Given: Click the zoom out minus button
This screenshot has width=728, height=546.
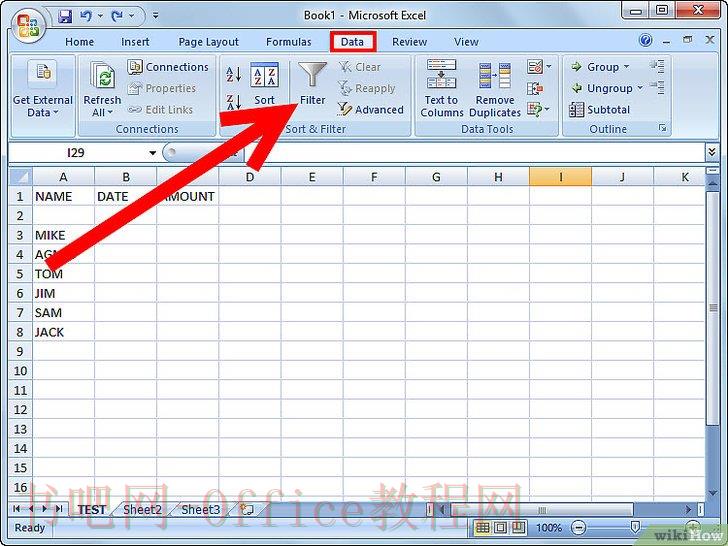Looking at the screenshot, I should pos(578,527).
